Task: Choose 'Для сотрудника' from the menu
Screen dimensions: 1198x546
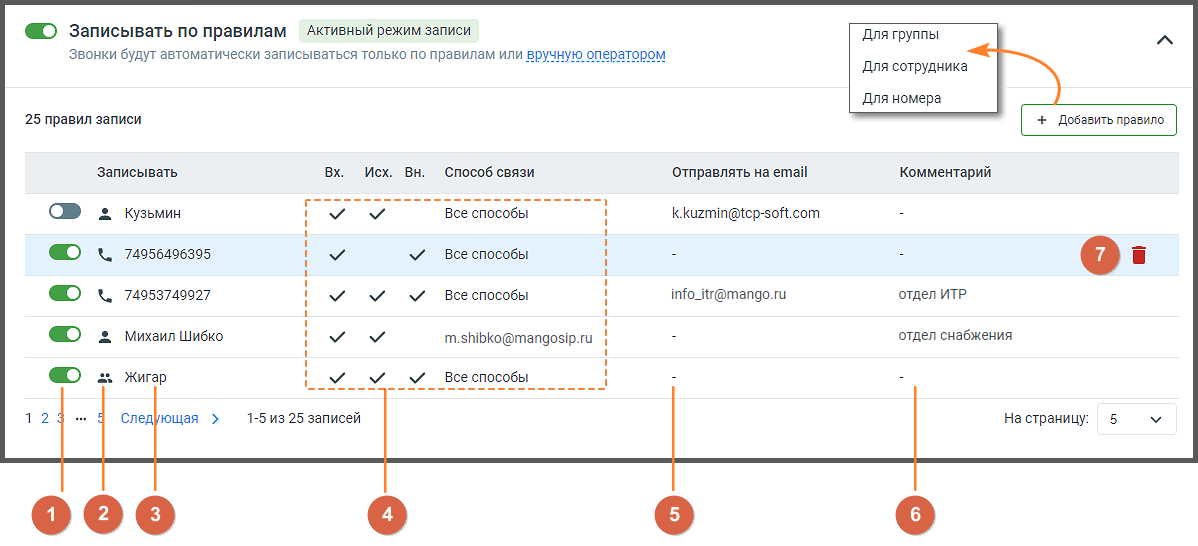Action: click(x=915, y=66)
